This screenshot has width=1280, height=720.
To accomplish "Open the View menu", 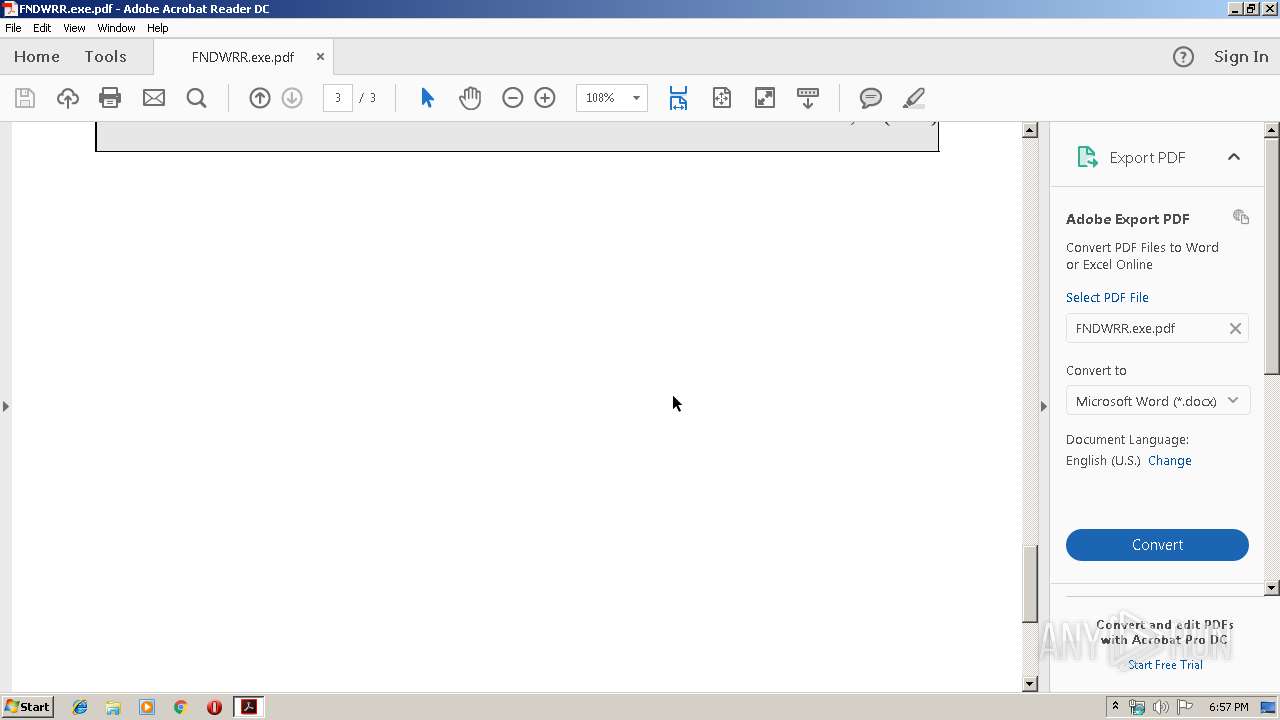I will pyautogui.click(x=75, y=28).
